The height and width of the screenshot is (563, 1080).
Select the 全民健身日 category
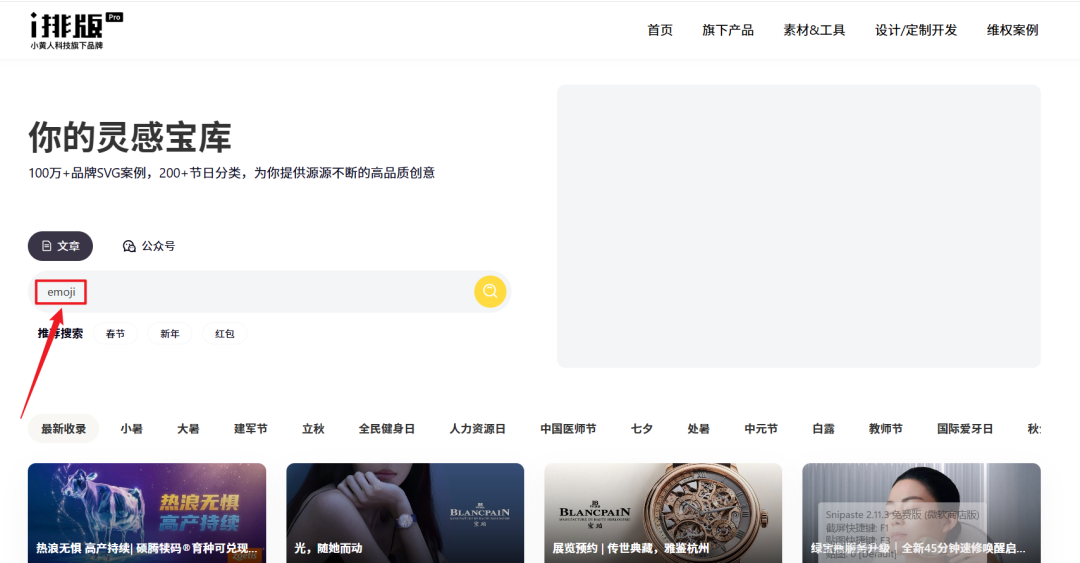[386, 429]
